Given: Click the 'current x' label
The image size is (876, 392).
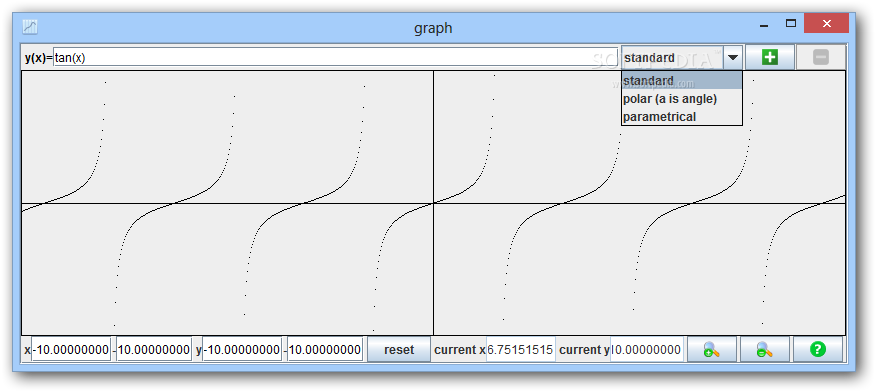Looking at the screenshot, I should point(459,350).
